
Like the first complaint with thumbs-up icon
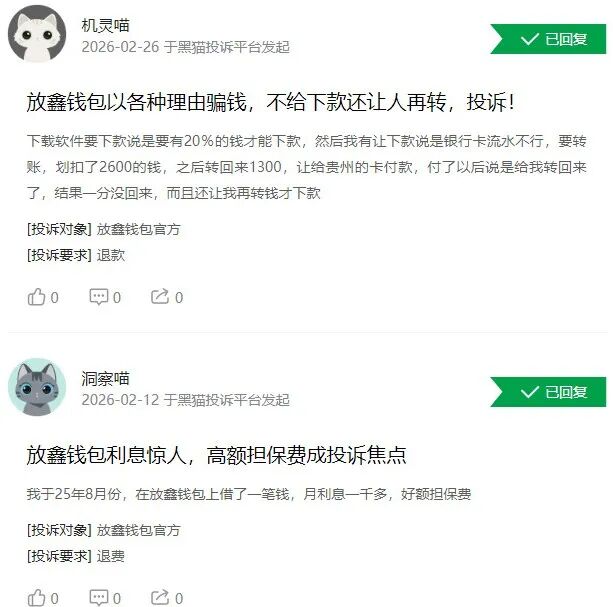pyautogui.click(x=36, y=297)
